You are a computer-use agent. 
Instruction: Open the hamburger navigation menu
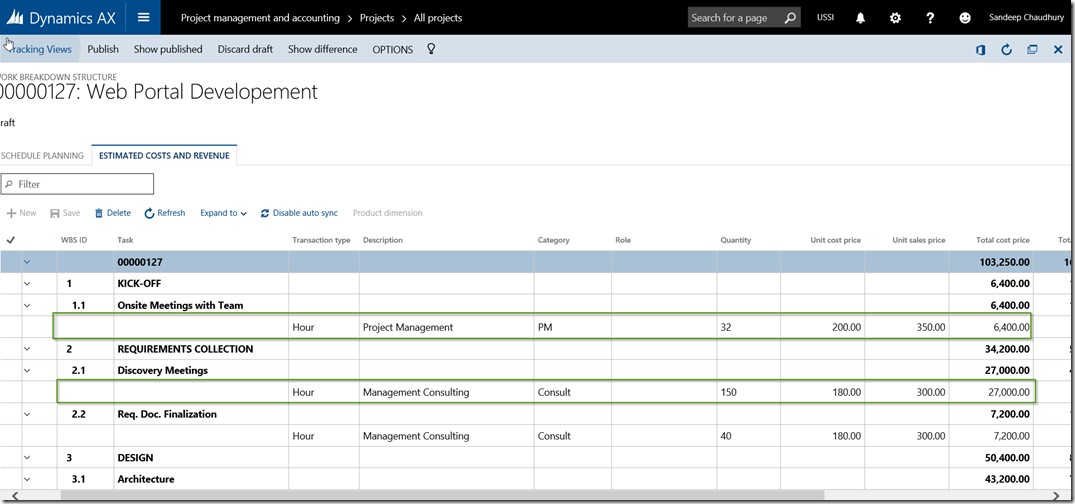coord(143,17)
